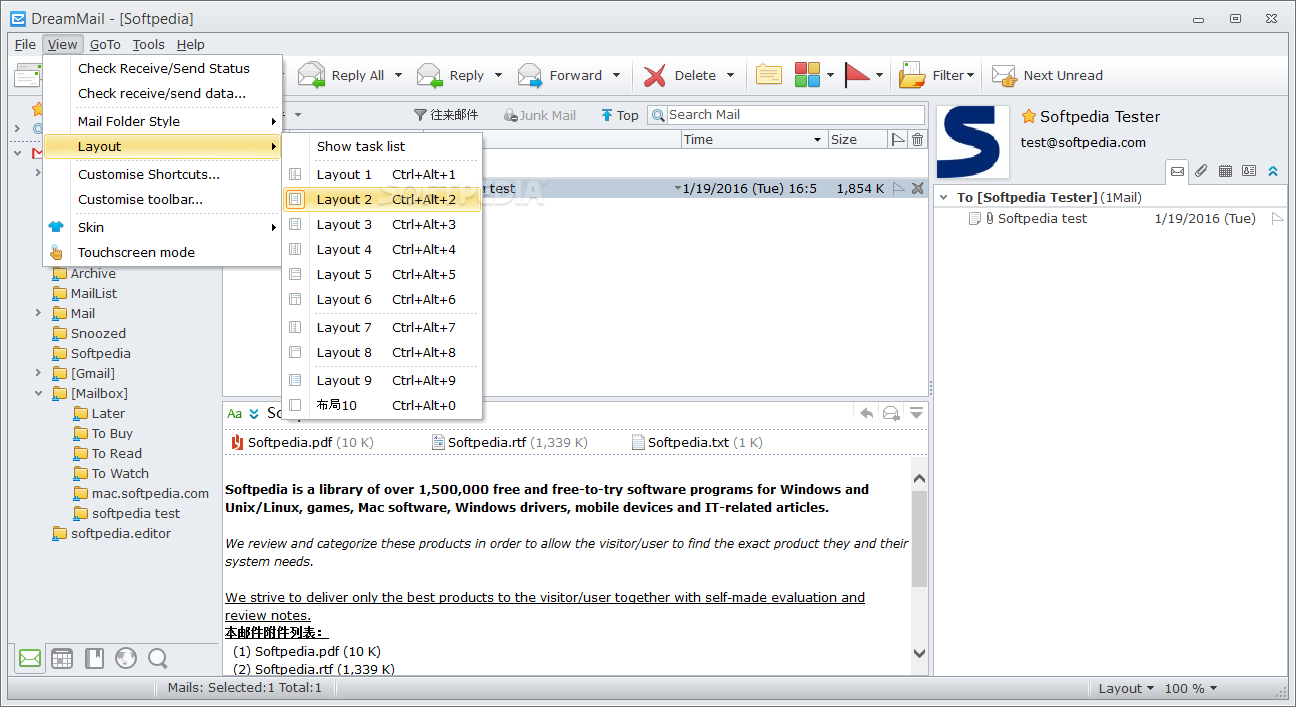Toggle the star next to Softpedia Tester

(x=1029, y=117)
